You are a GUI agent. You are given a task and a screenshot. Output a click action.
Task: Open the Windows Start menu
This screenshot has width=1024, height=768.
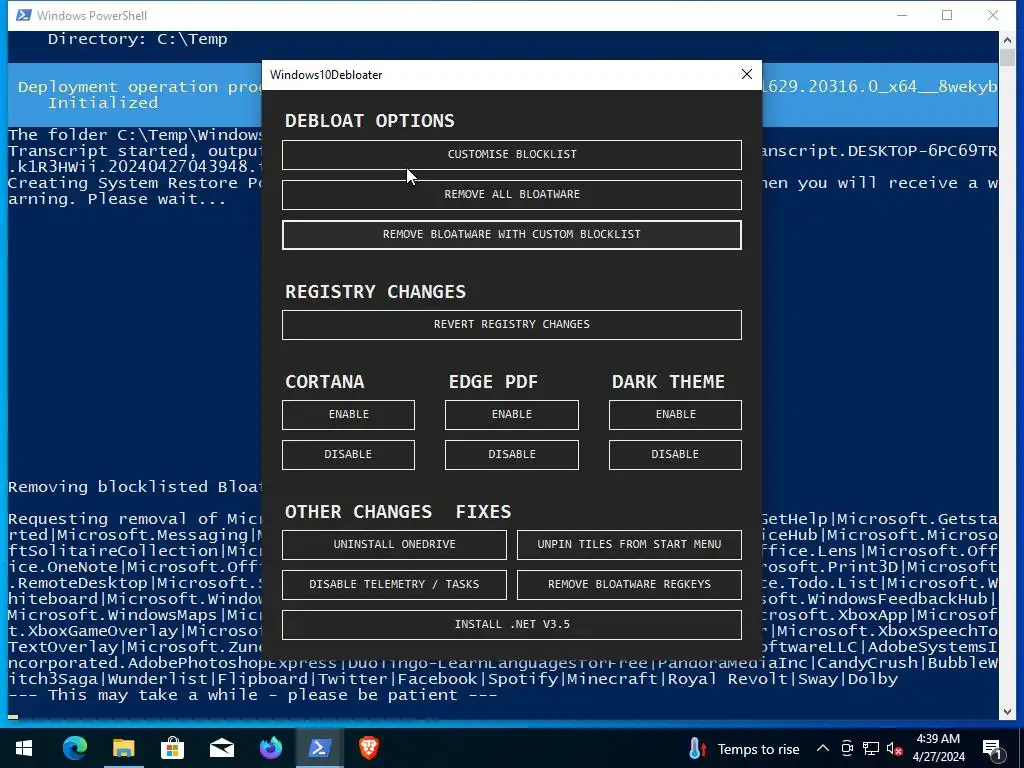(x=24, y=748)
